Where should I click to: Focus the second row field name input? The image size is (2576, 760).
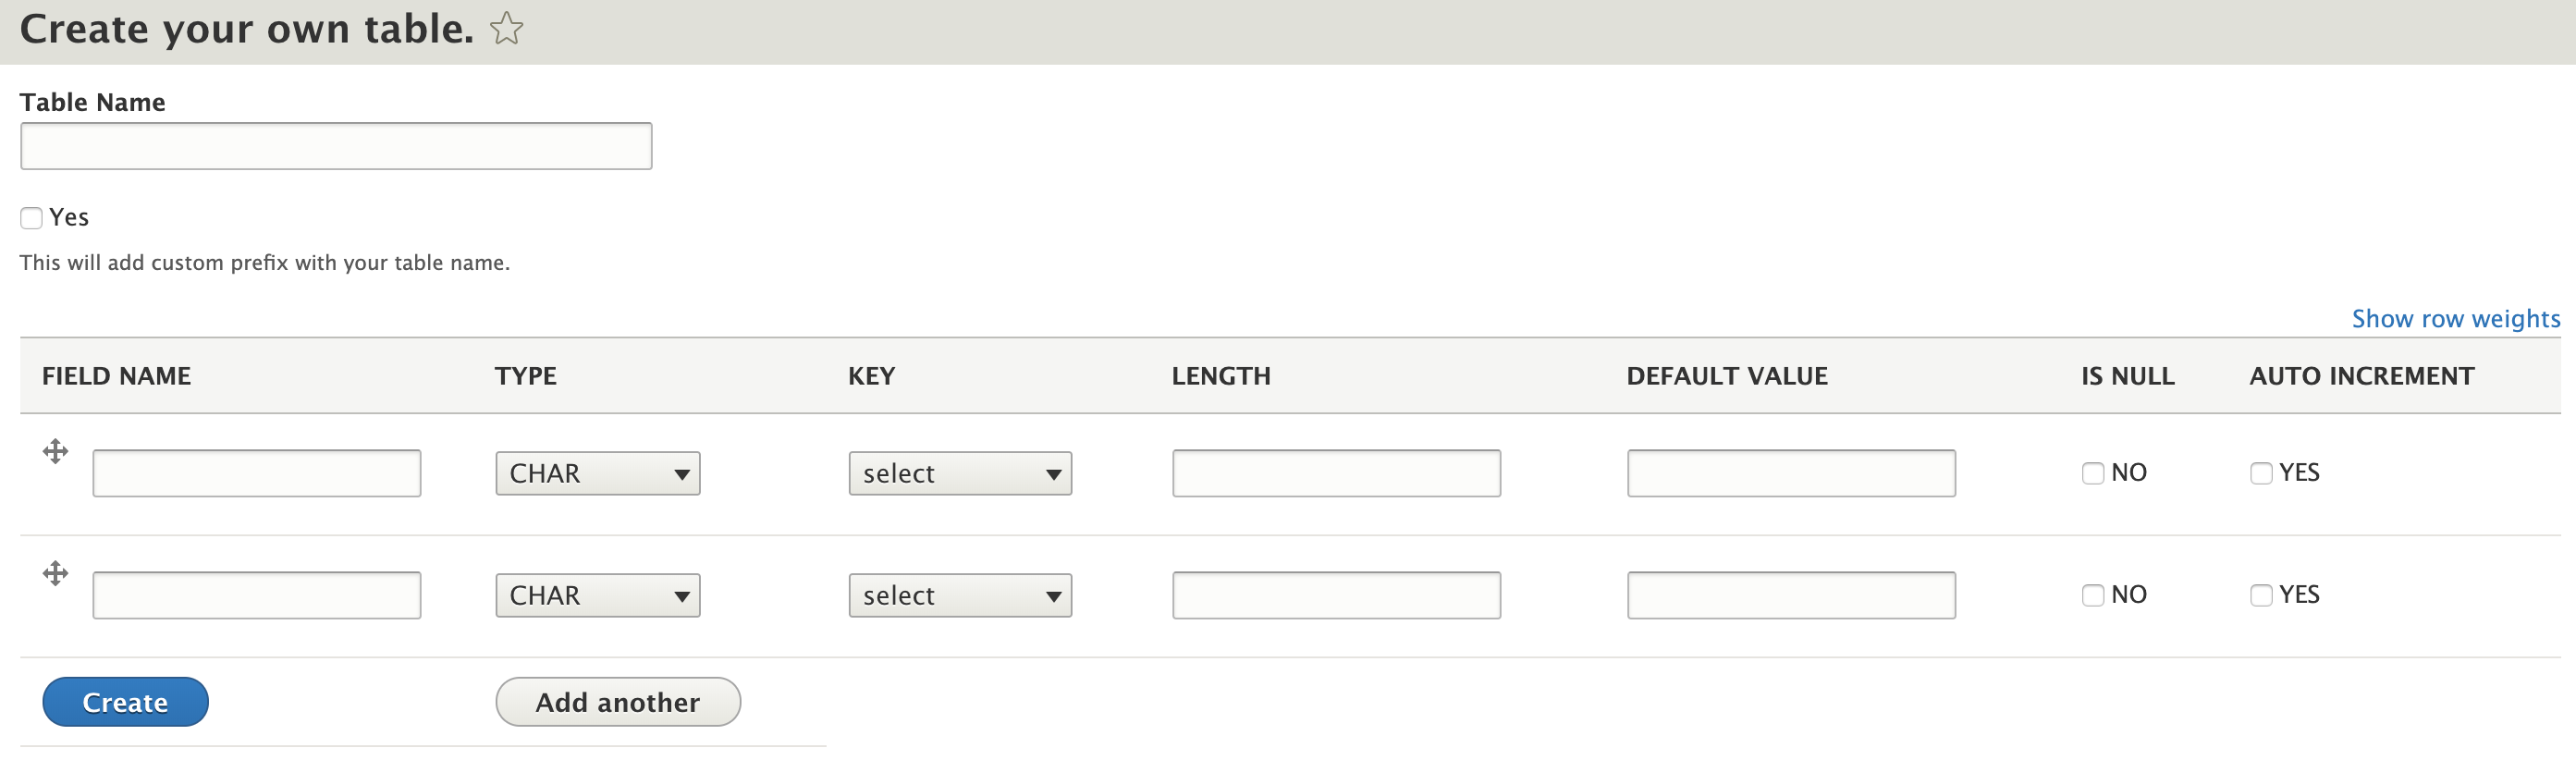(257, 595)
